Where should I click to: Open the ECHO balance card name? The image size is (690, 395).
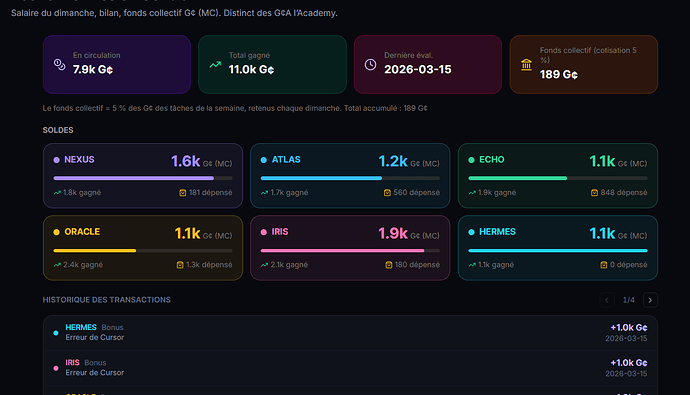[492, 160]
